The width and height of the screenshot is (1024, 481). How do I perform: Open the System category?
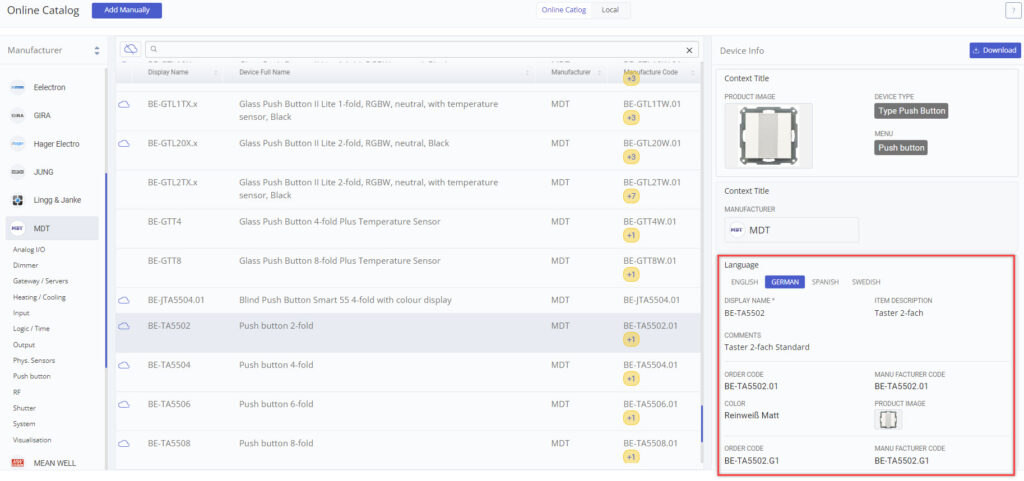(24, 424)
